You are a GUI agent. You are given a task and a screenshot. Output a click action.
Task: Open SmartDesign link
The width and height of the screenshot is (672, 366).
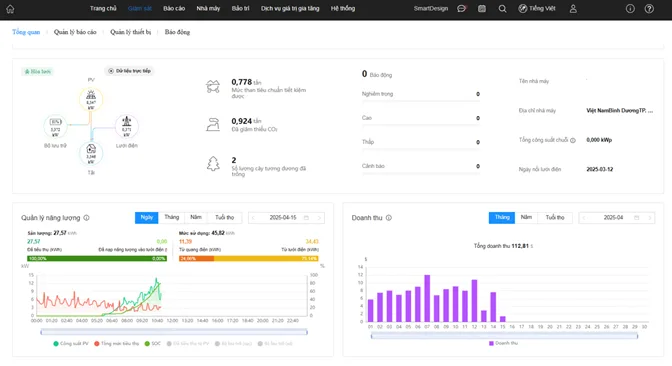pyautogui.click(x=431, y=9)
